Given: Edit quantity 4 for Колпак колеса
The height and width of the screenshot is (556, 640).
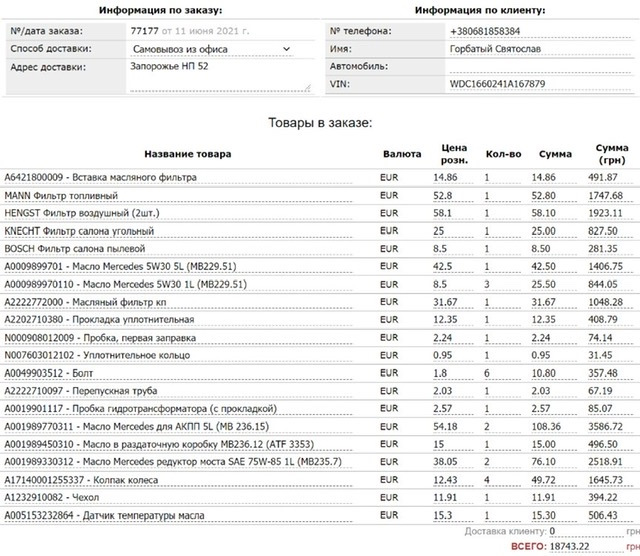Looking at the screenshot, I should pos(502,480).
